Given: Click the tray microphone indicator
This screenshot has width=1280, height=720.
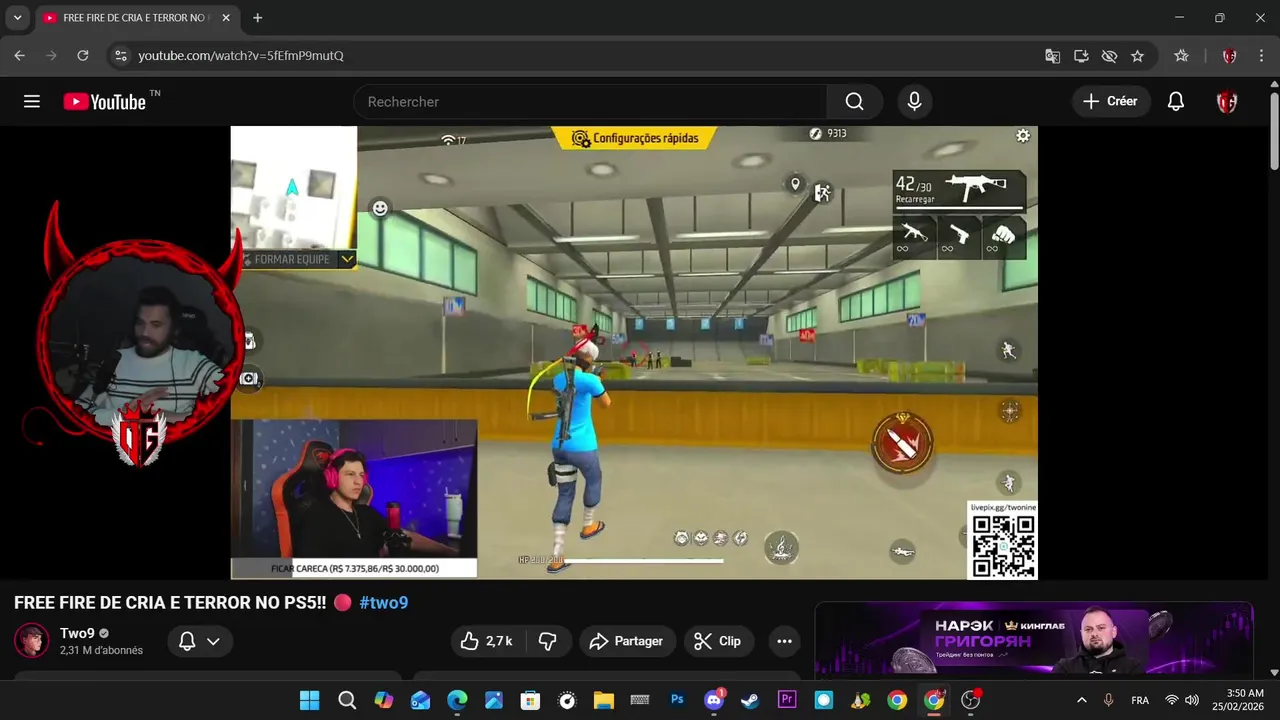Looking at the screenshot, I should click(x=1108, y=700).
